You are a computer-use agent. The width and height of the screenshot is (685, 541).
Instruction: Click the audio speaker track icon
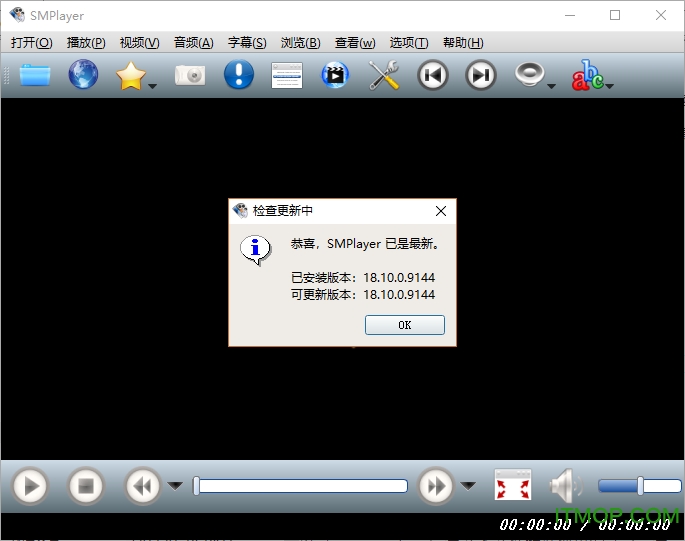click(x=529, y=74)
